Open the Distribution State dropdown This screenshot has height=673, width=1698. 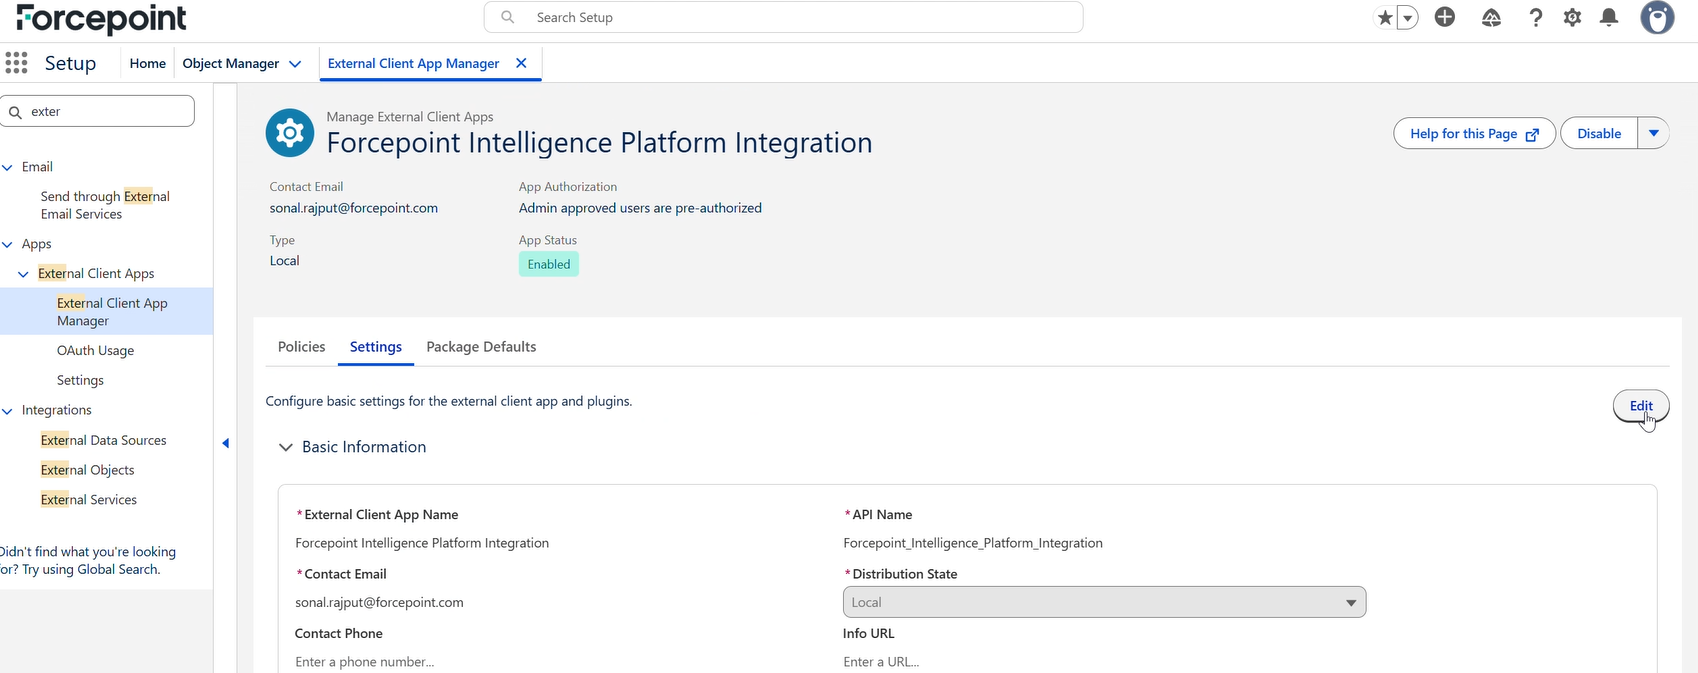click(1104, 602)
